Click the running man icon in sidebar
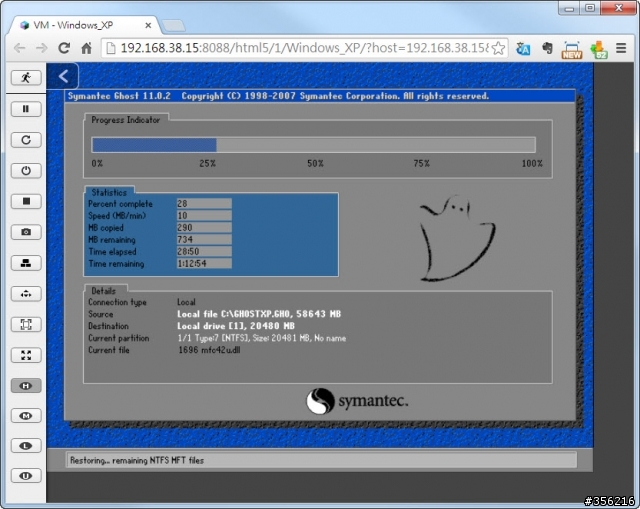Viewport: 640px width, 509px height. coord(26,78)
